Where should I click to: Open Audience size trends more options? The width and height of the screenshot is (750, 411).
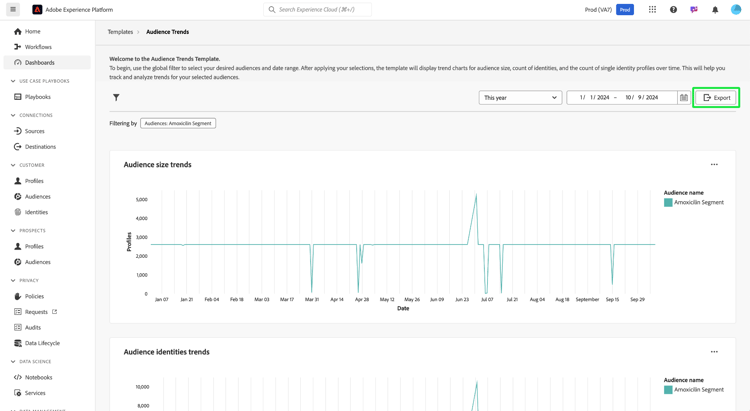point(714,165)
